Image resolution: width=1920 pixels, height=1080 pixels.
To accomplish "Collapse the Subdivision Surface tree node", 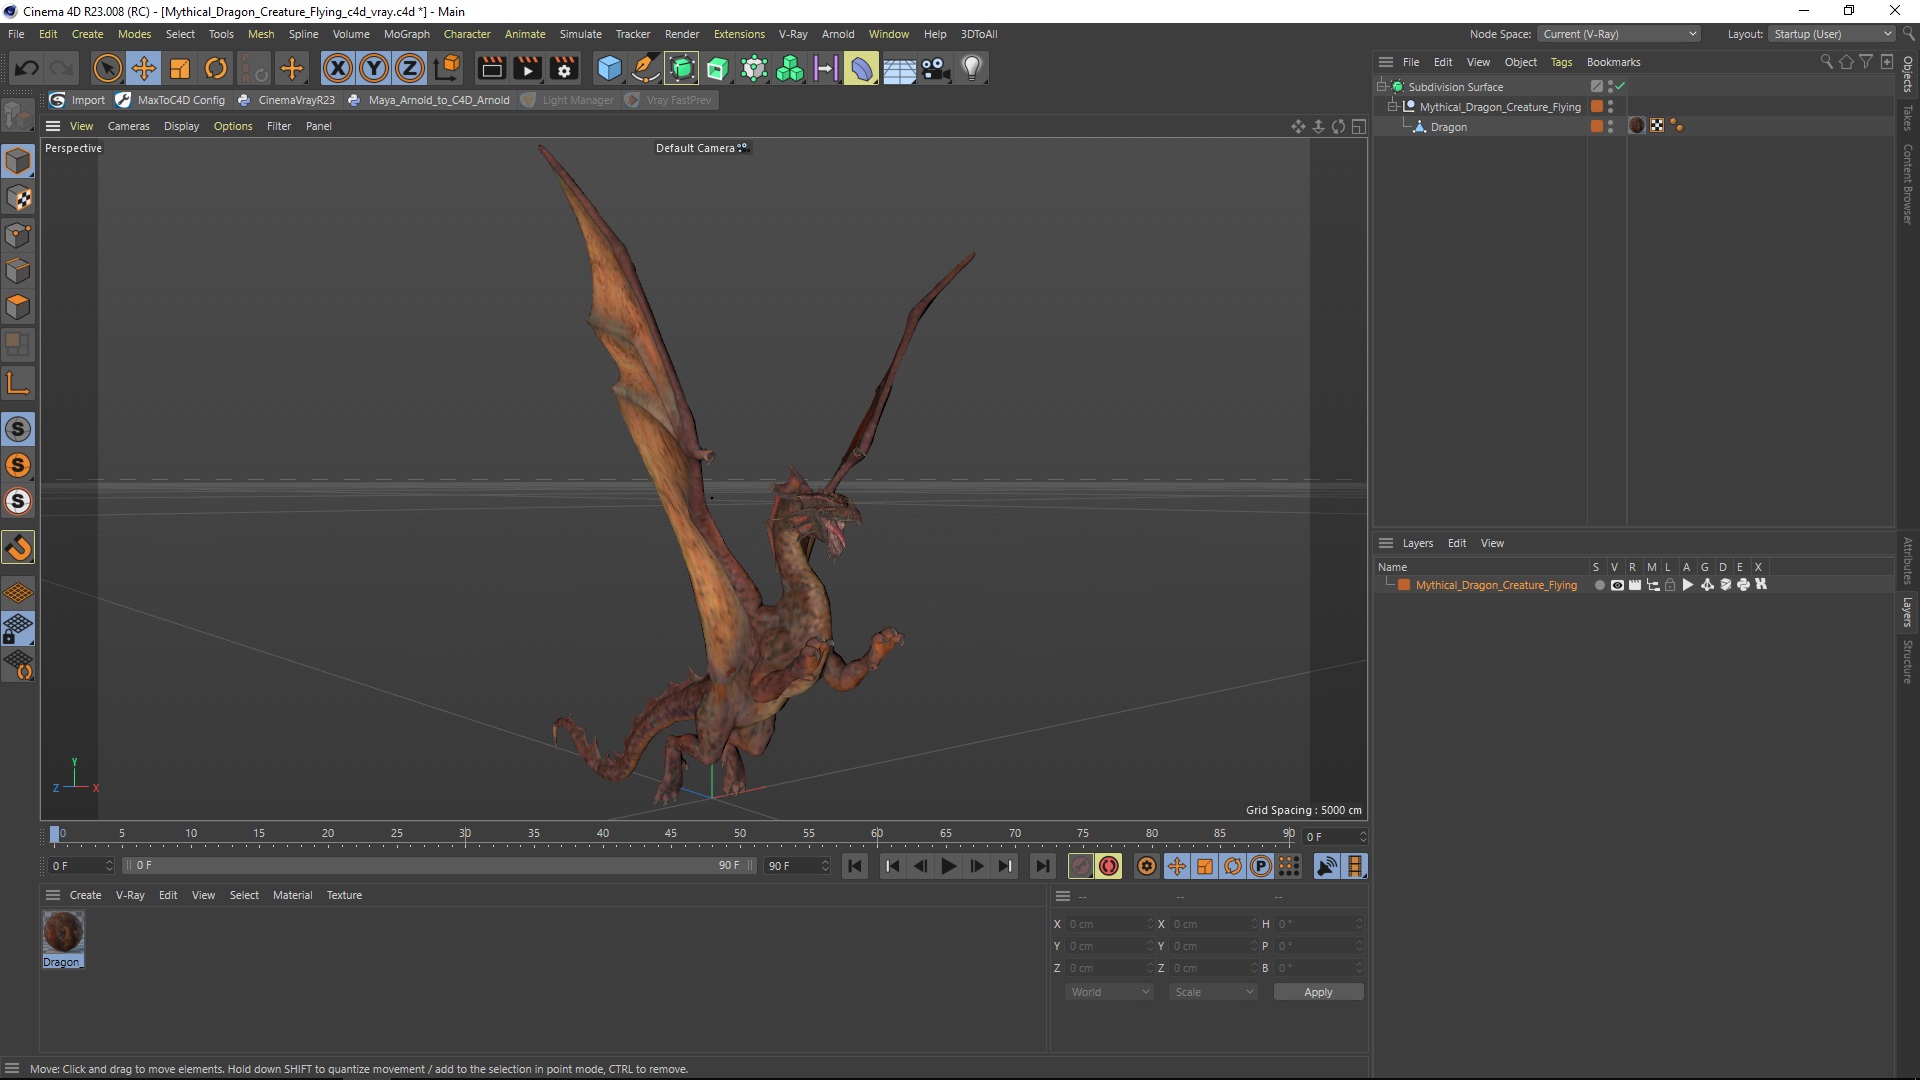I will coord(1382,87).
